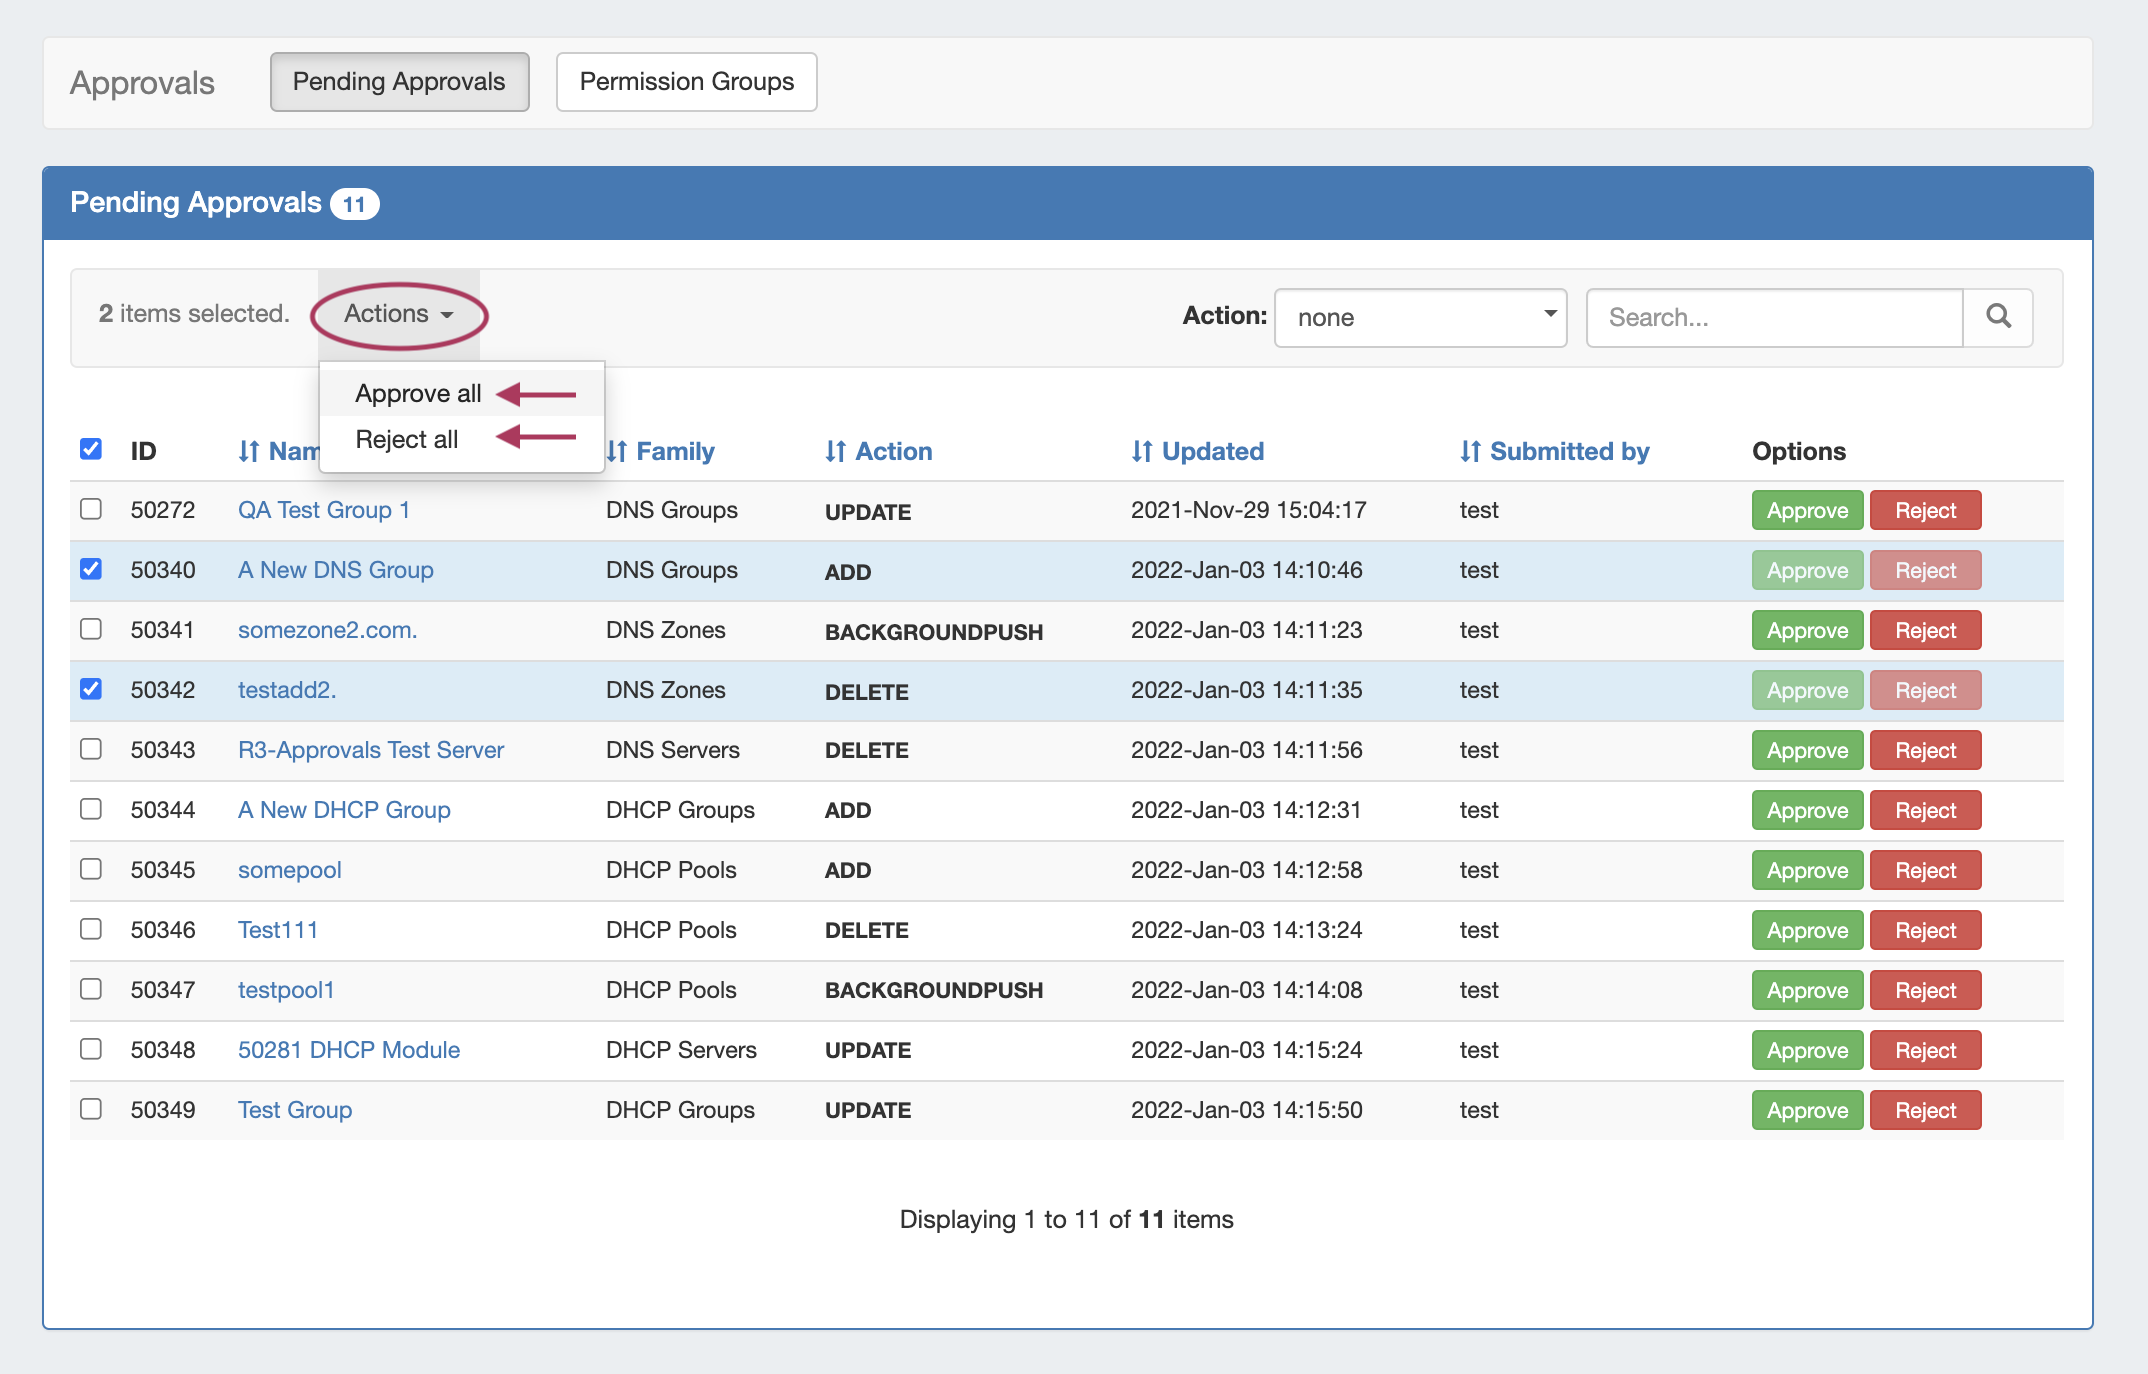
Task: Check the box for ID 50272
Action: point(91,509)
